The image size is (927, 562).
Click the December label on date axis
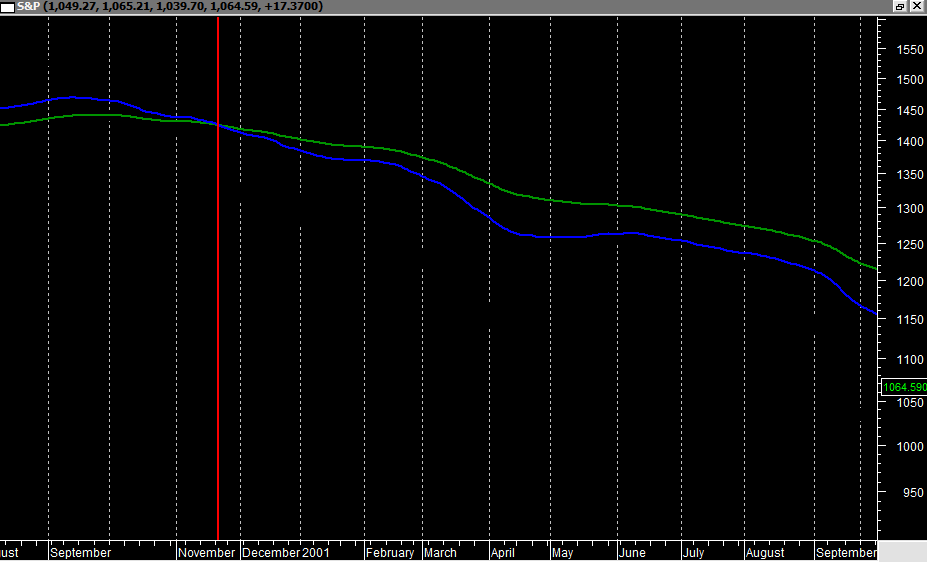tap(271, 553)
